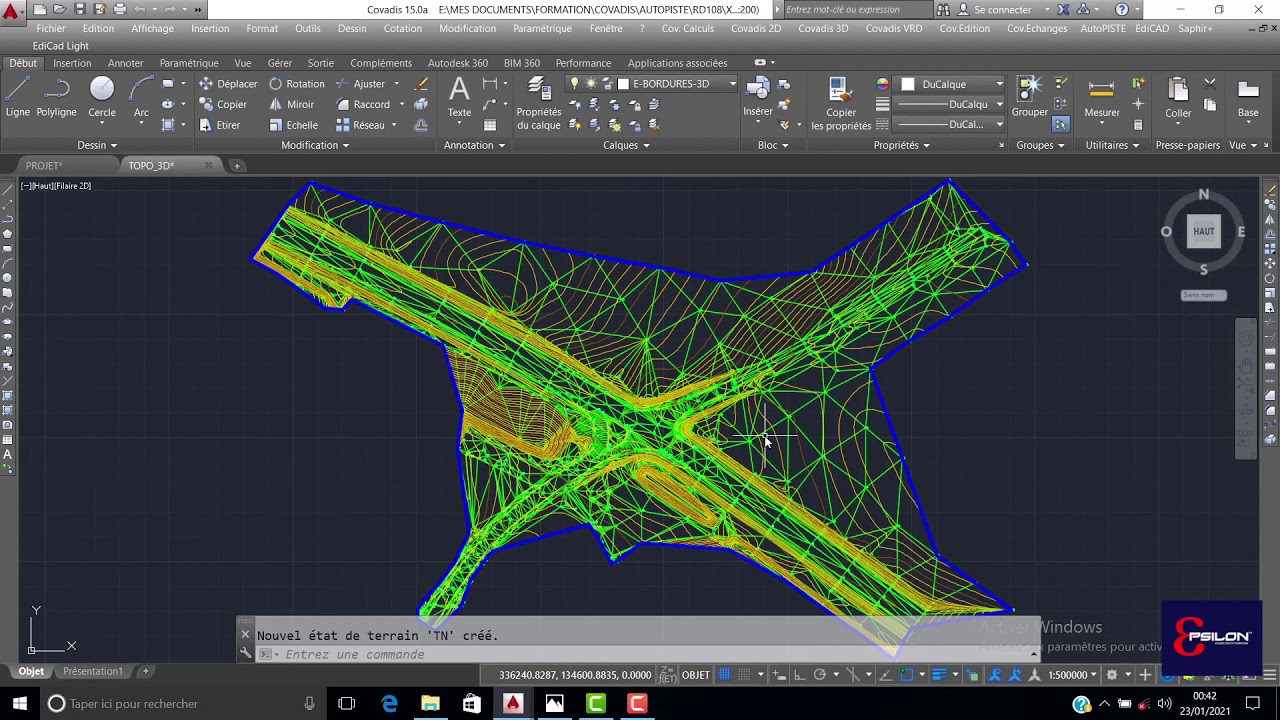Open File Explorer from Windows taskbar
This screenshot has height=720, width=1280.
point(430,704)
